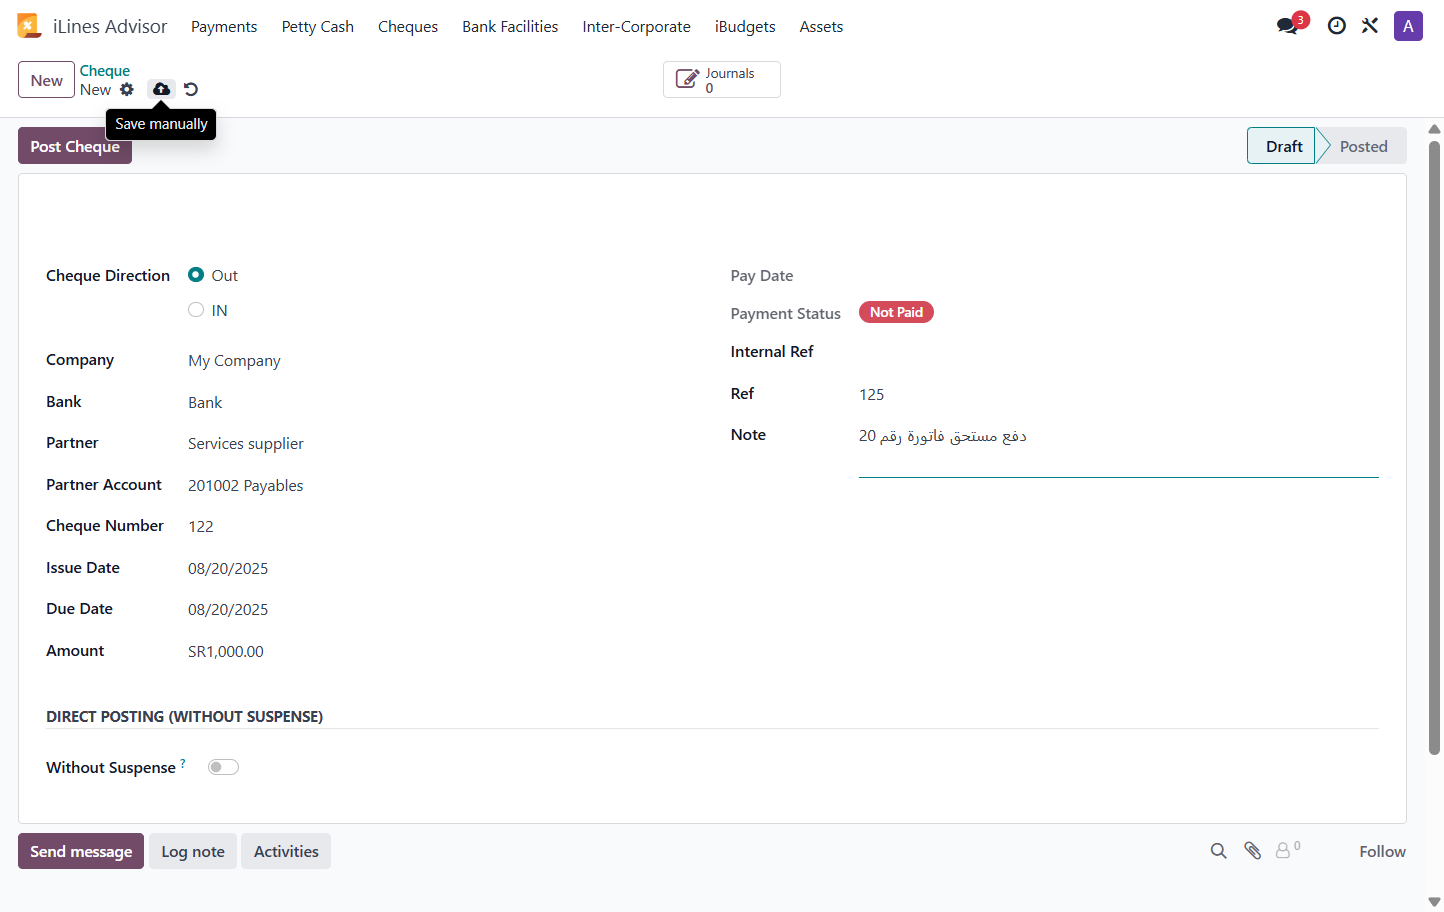Viewport: 1444px width, 912px height.
Task: Select the IN cheque direction
Action: point(196,310)
